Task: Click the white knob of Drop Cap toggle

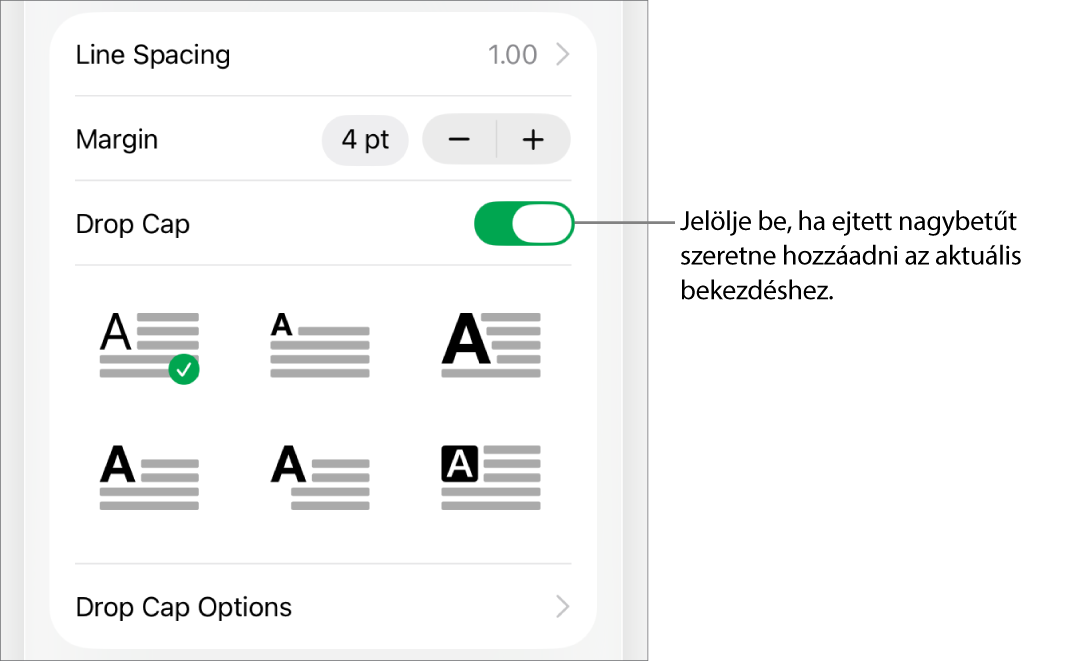Action: point(542,224)
